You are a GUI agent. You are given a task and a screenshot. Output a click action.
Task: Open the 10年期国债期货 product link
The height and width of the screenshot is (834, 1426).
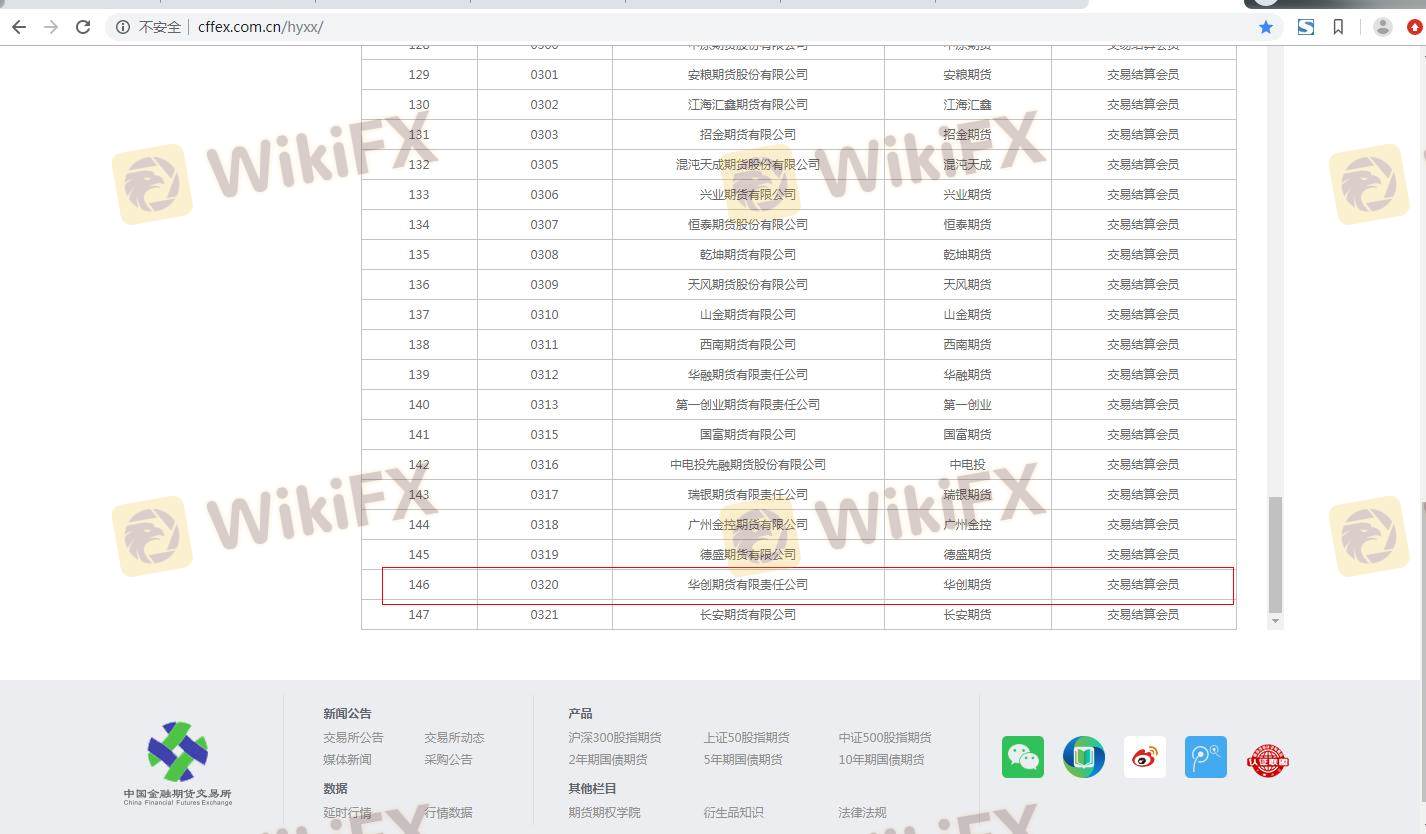pos(881,759)
